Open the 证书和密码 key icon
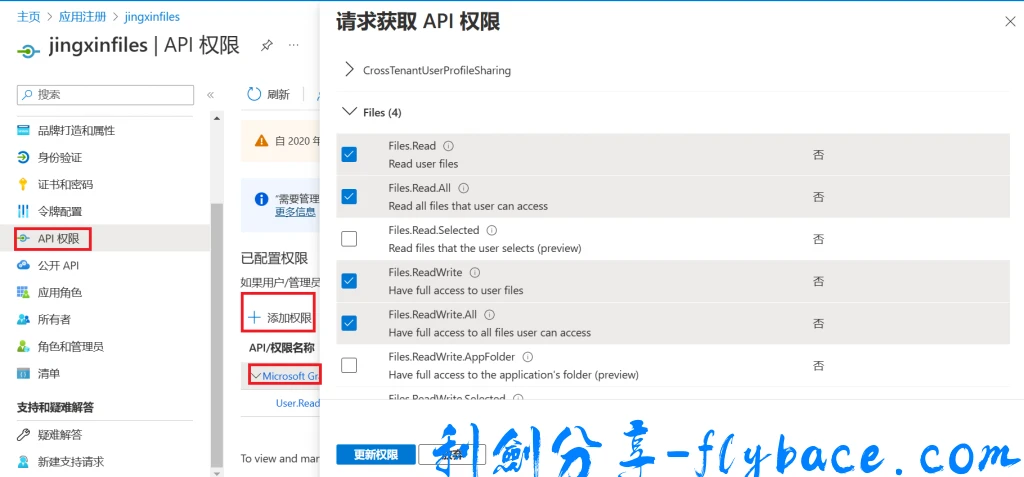This screenshot has height=477, width=1024. (24, 184)
